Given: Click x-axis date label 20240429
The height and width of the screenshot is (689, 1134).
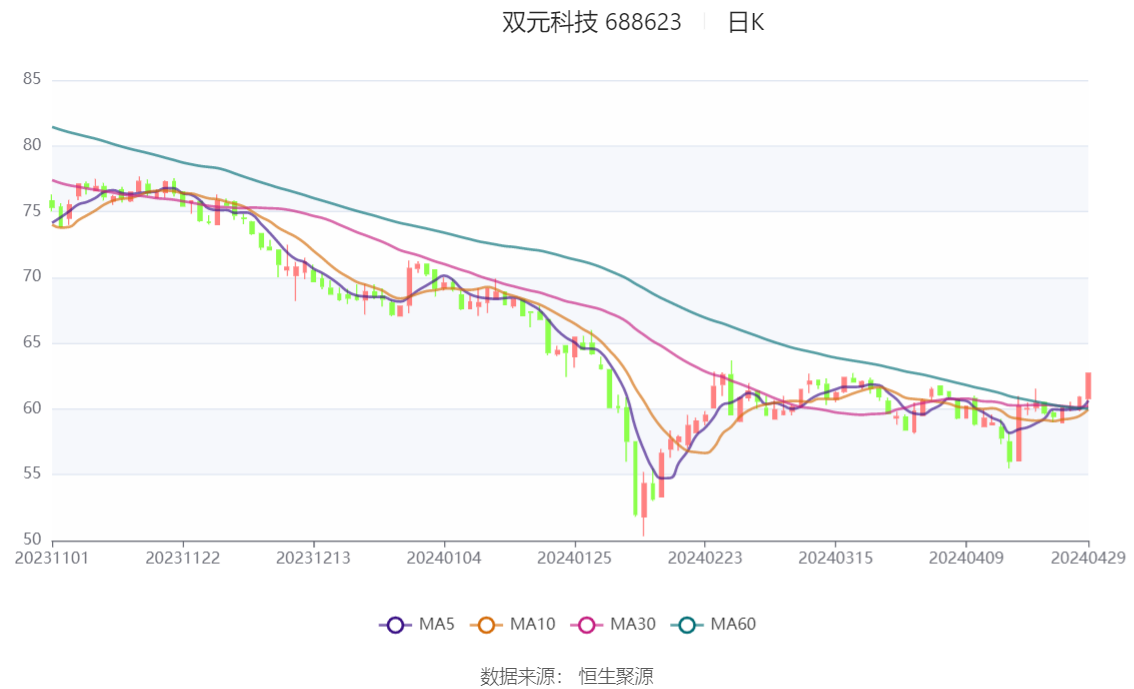Looking at the screenshot, I should point(1088,558).
